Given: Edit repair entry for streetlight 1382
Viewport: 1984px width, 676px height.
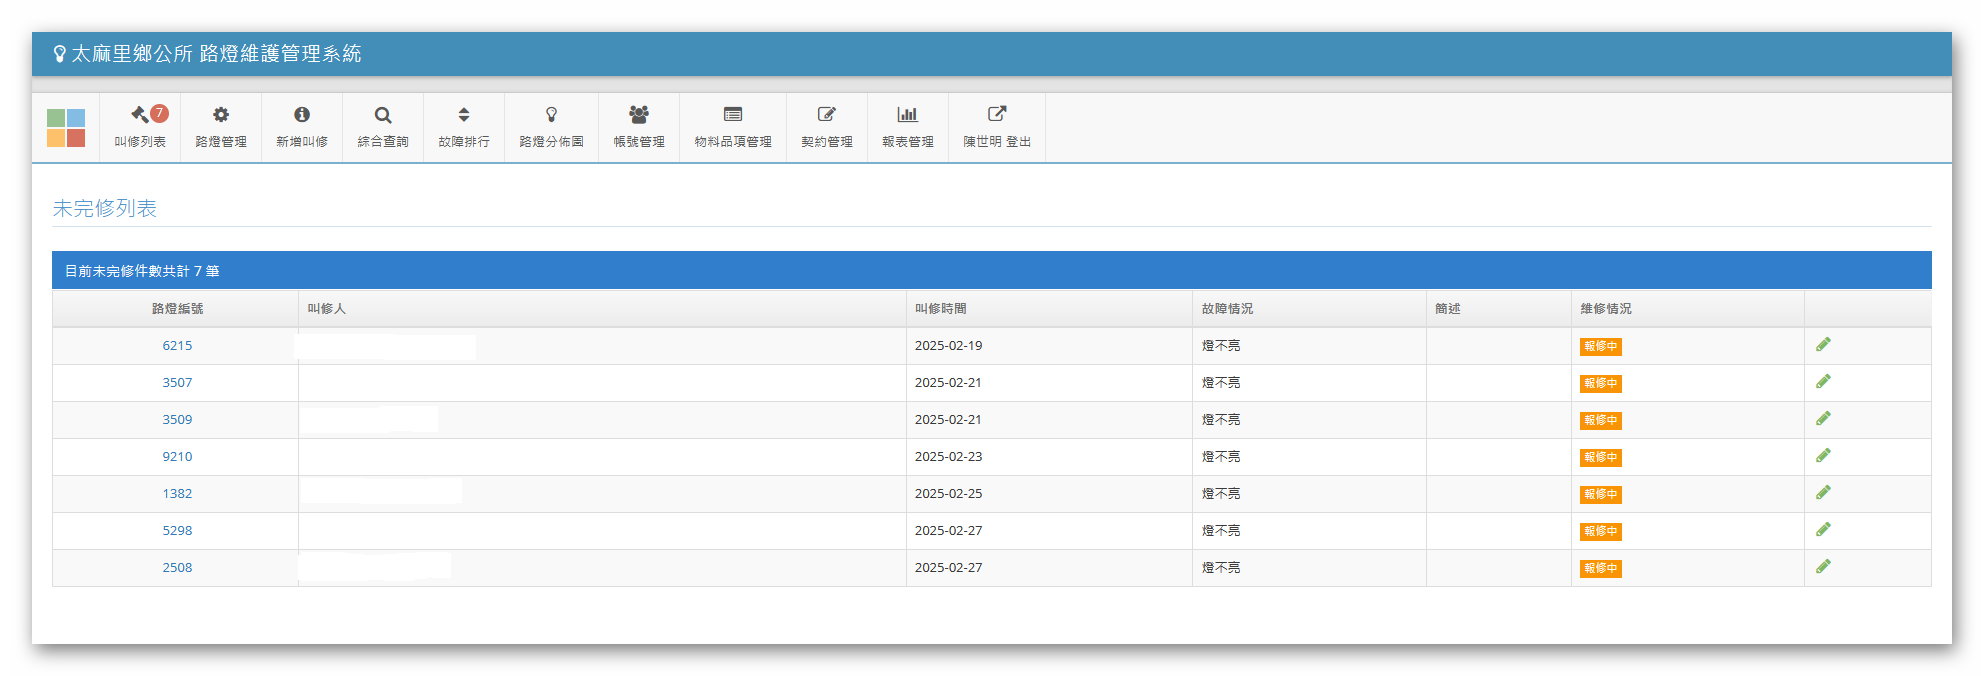Looking at the screenshot, I should tap(1823, 493).
